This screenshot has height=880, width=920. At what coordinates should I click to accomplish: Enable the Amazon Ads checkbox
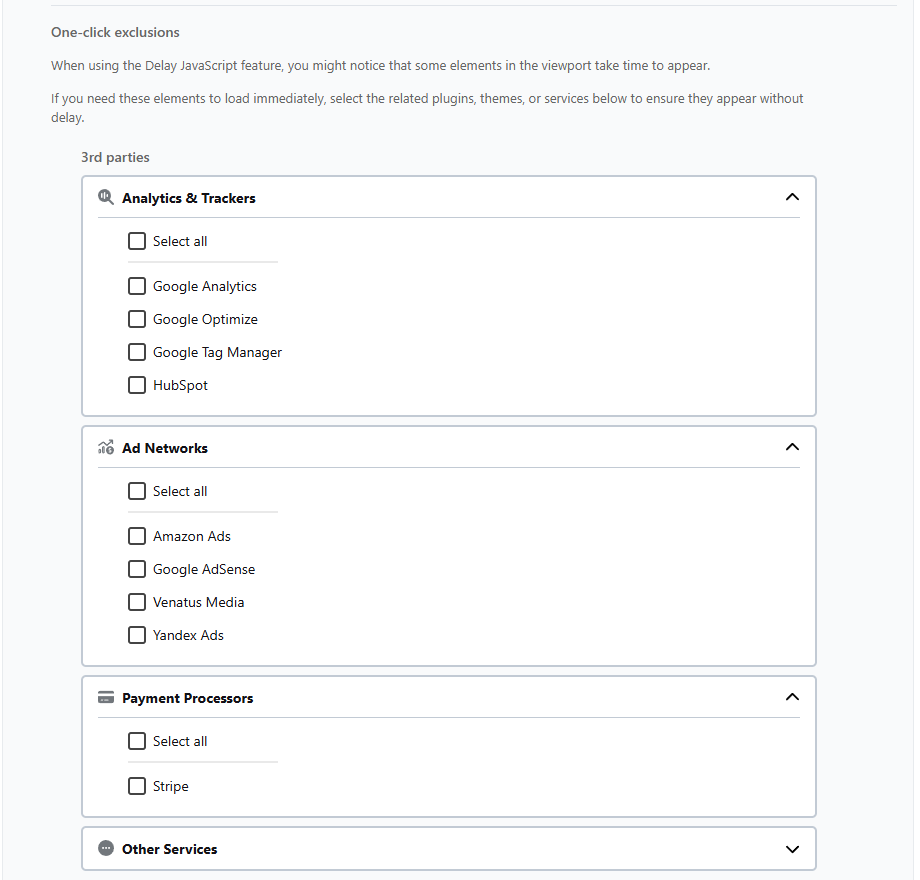click(x=137, y=536)
